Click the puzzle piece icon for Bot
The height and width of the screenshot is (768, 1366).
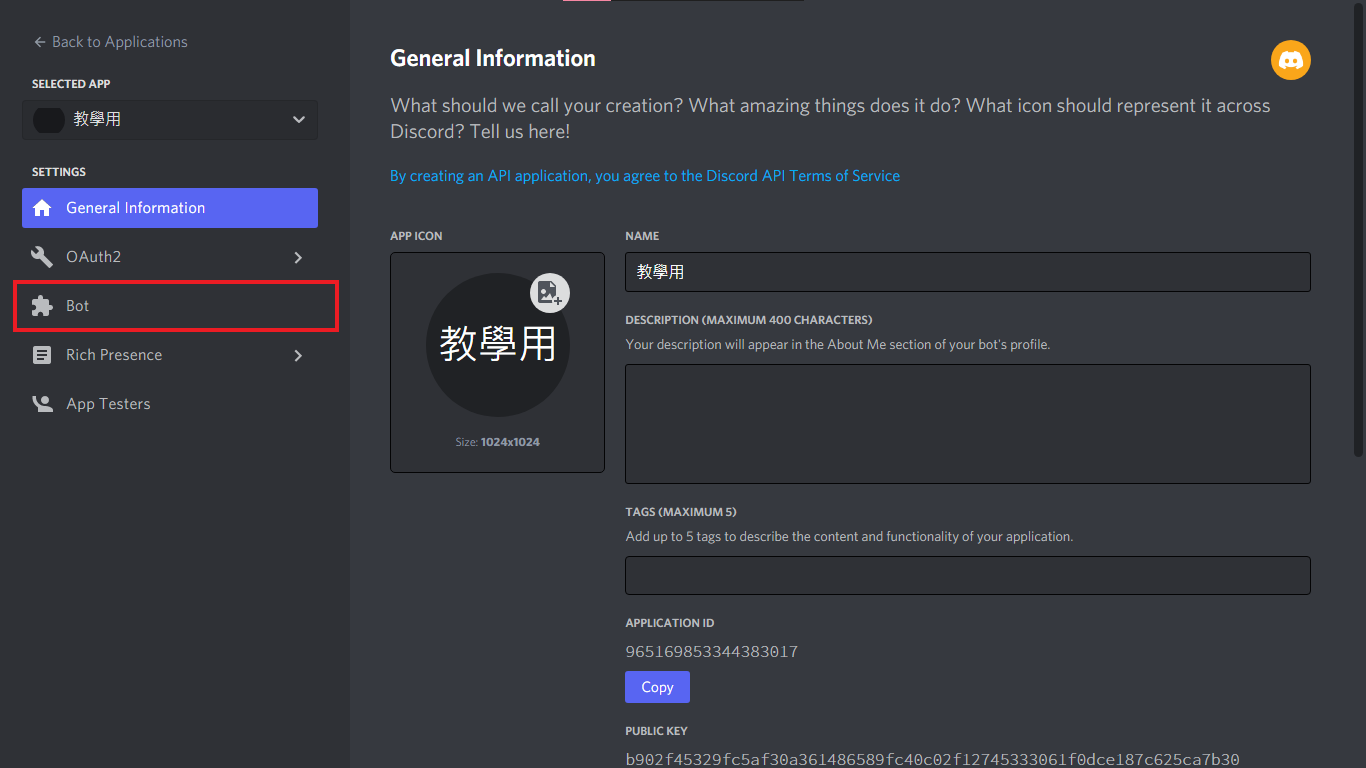click(x=42, y=306)
